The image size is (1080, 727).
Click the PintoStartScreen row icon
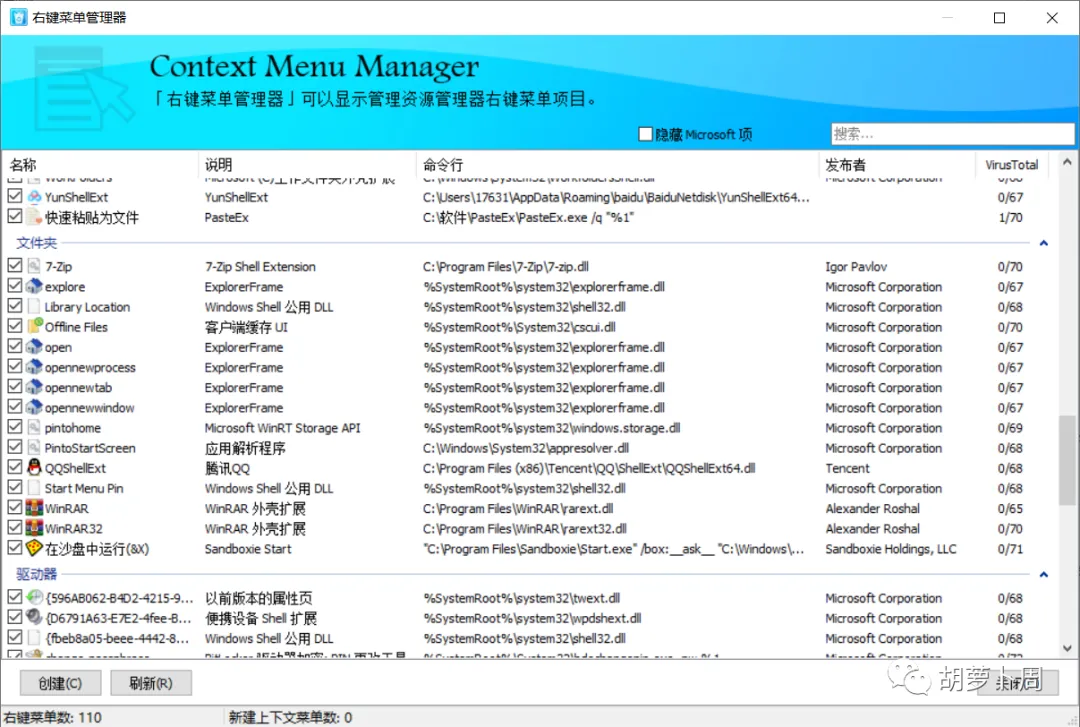34,447
